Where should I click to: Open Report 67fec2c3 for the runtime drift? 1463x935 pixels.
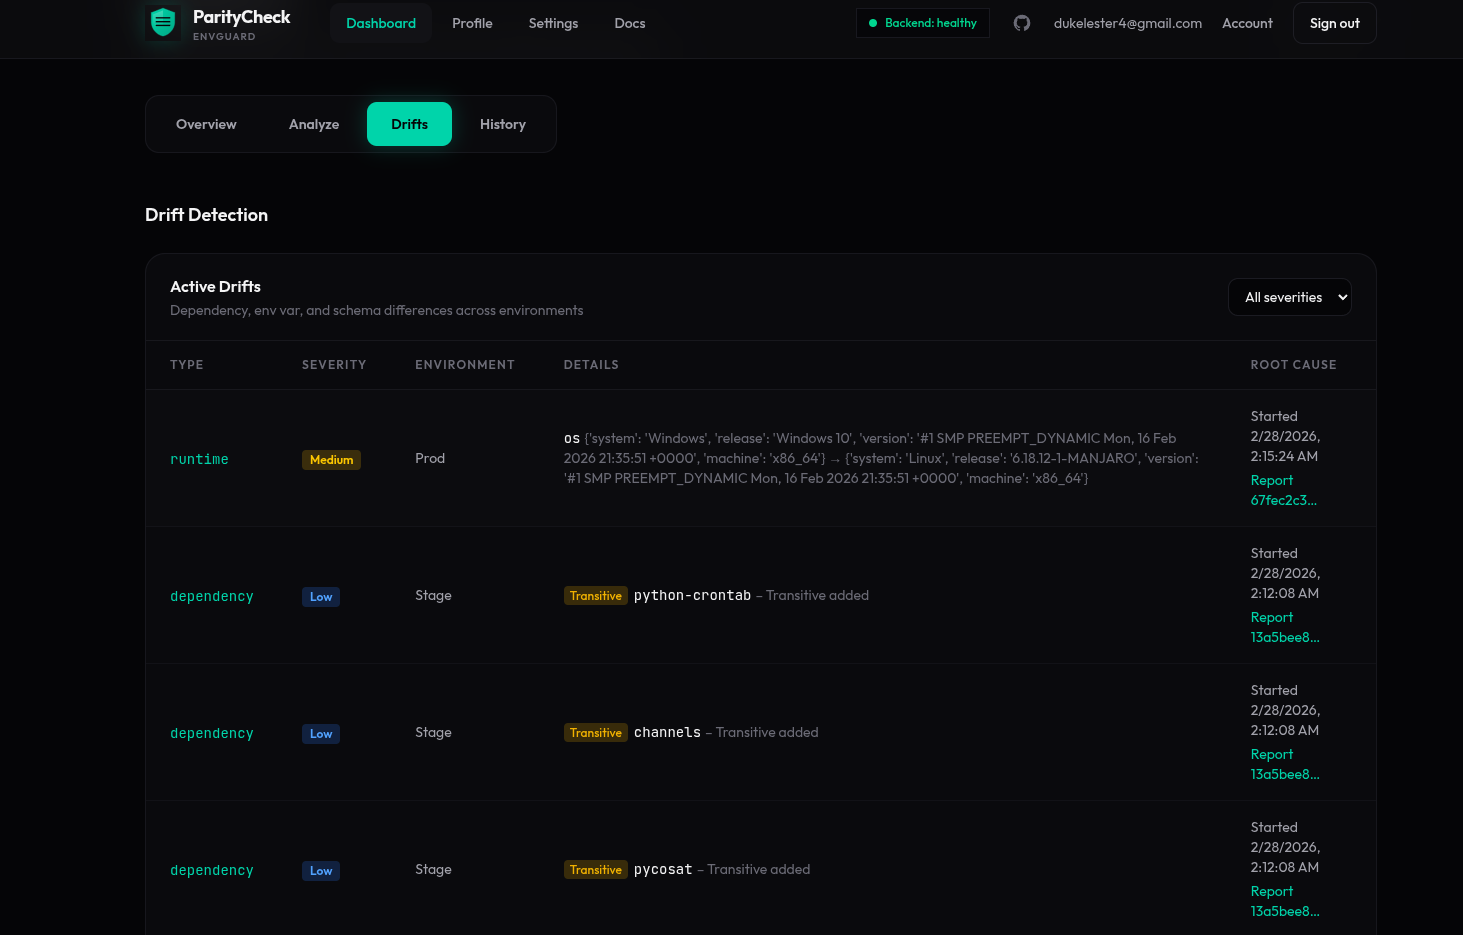click(x=1283, y=490)
